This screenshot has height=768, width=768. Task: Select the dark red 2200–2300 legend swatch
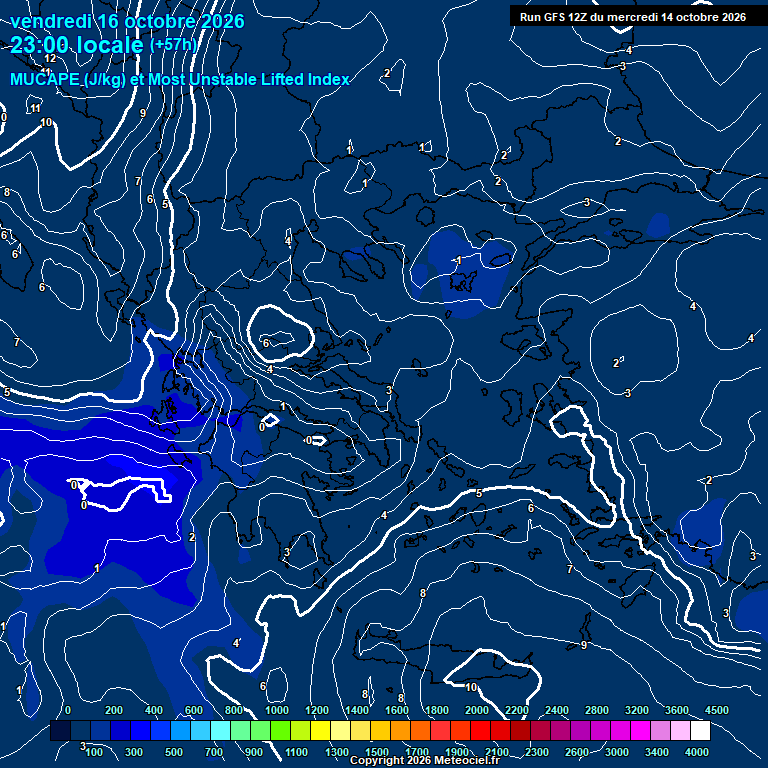[x=521, y=730]
